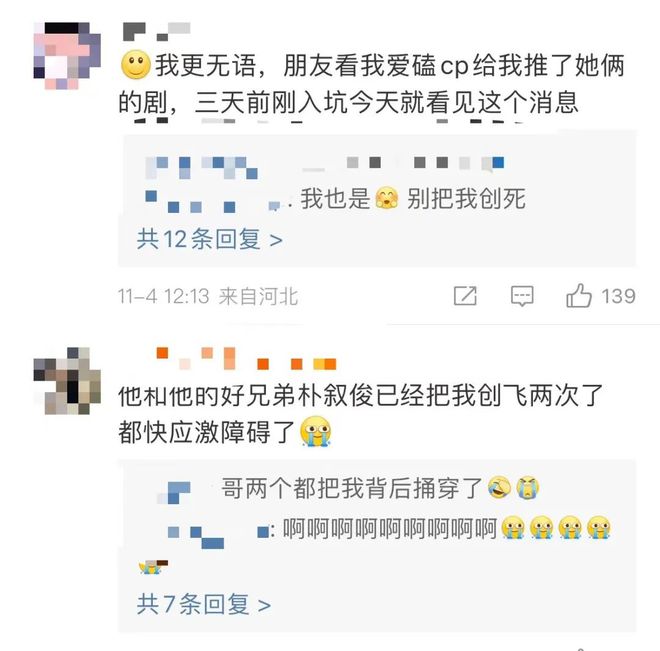660x651 pixels.
Task: Tap the crying emoji after 都快应激障碍了
Action: [315, 431]
